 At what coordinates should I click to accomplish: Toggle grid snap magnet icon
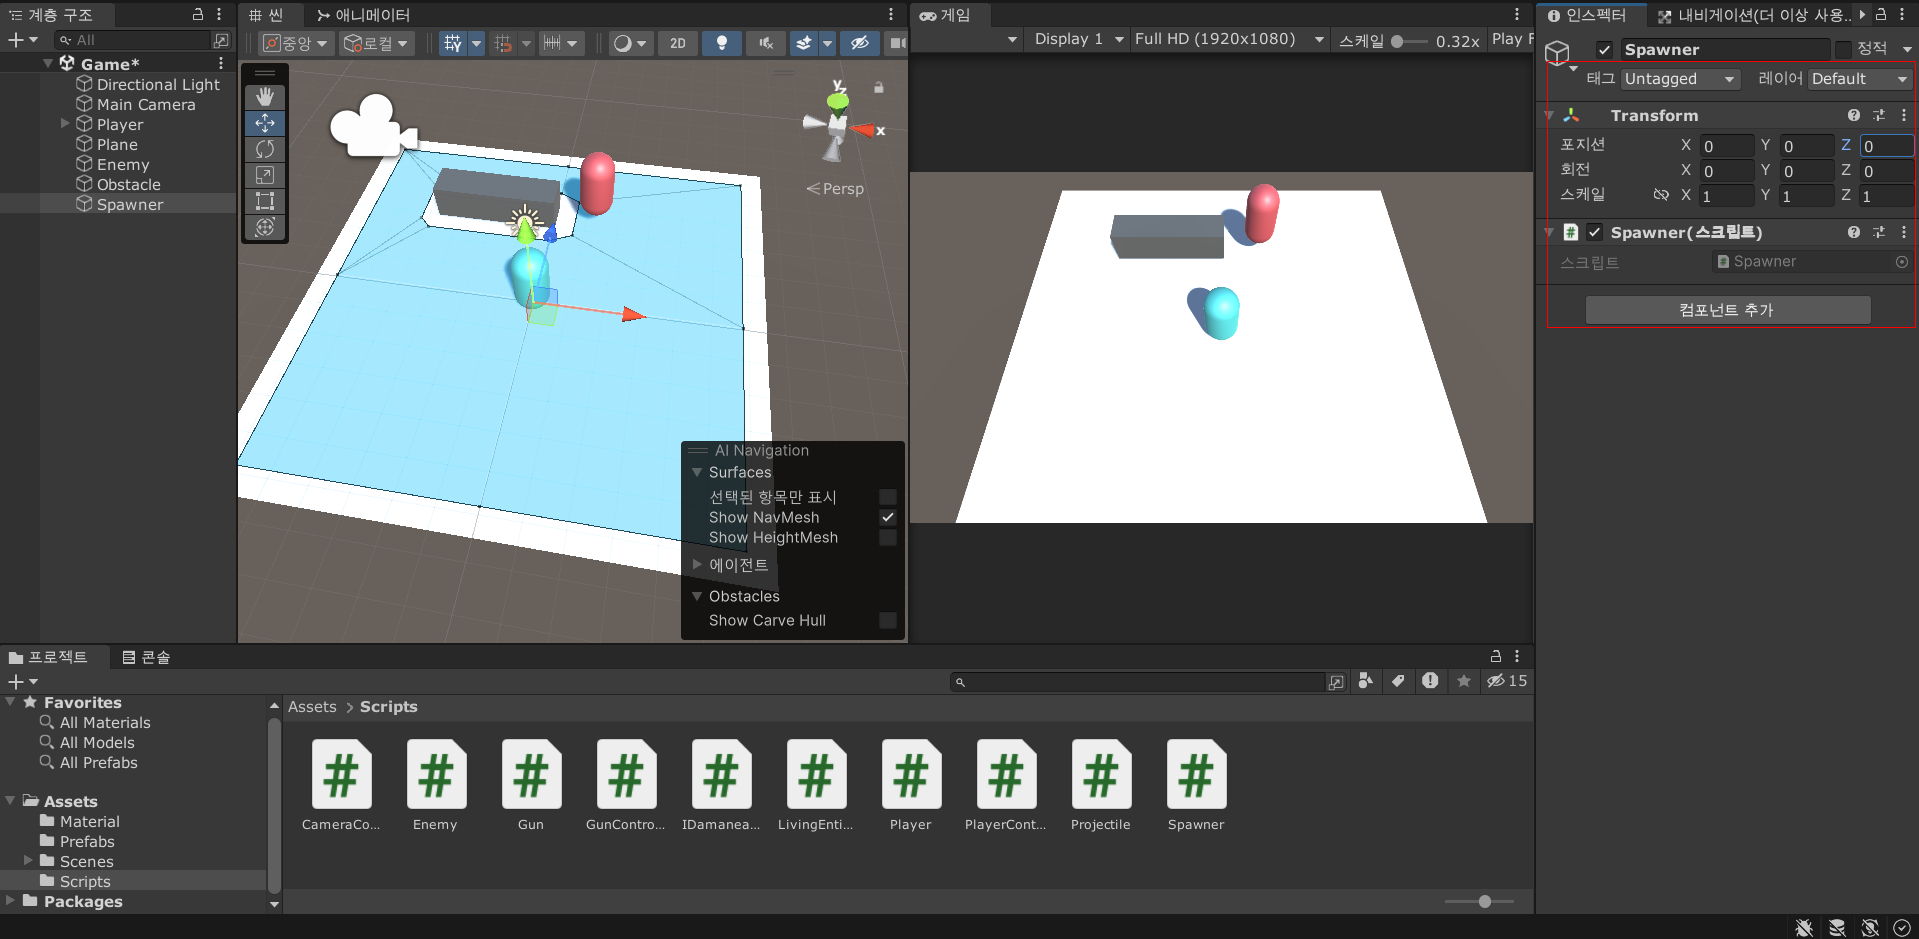[x=503, y=43]
